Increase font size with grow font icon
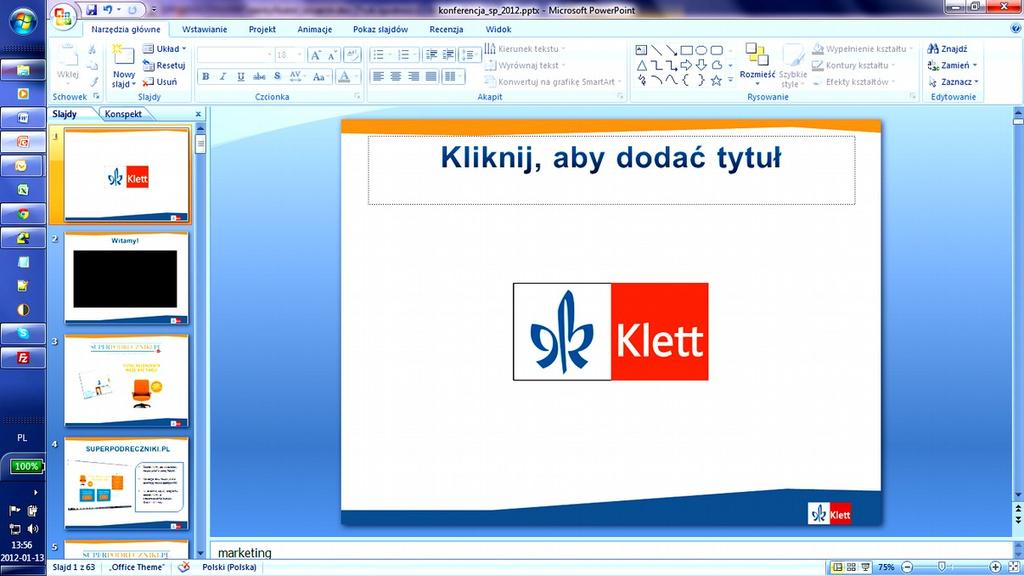 (x=316, y=55)
